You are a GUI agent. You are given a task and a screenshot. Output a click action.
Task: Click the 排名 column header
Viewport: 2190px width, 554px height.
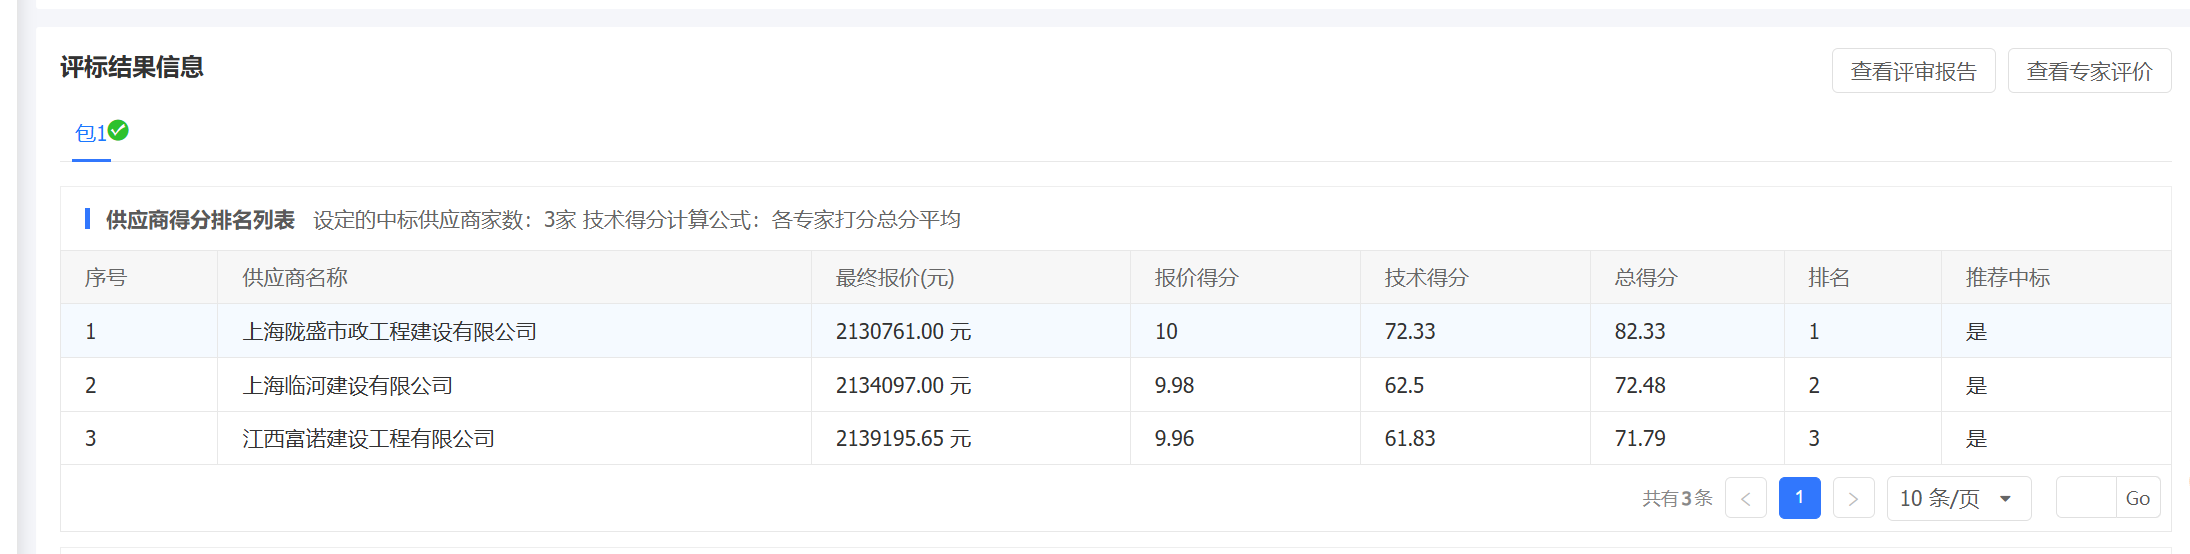pos(1829,278)
